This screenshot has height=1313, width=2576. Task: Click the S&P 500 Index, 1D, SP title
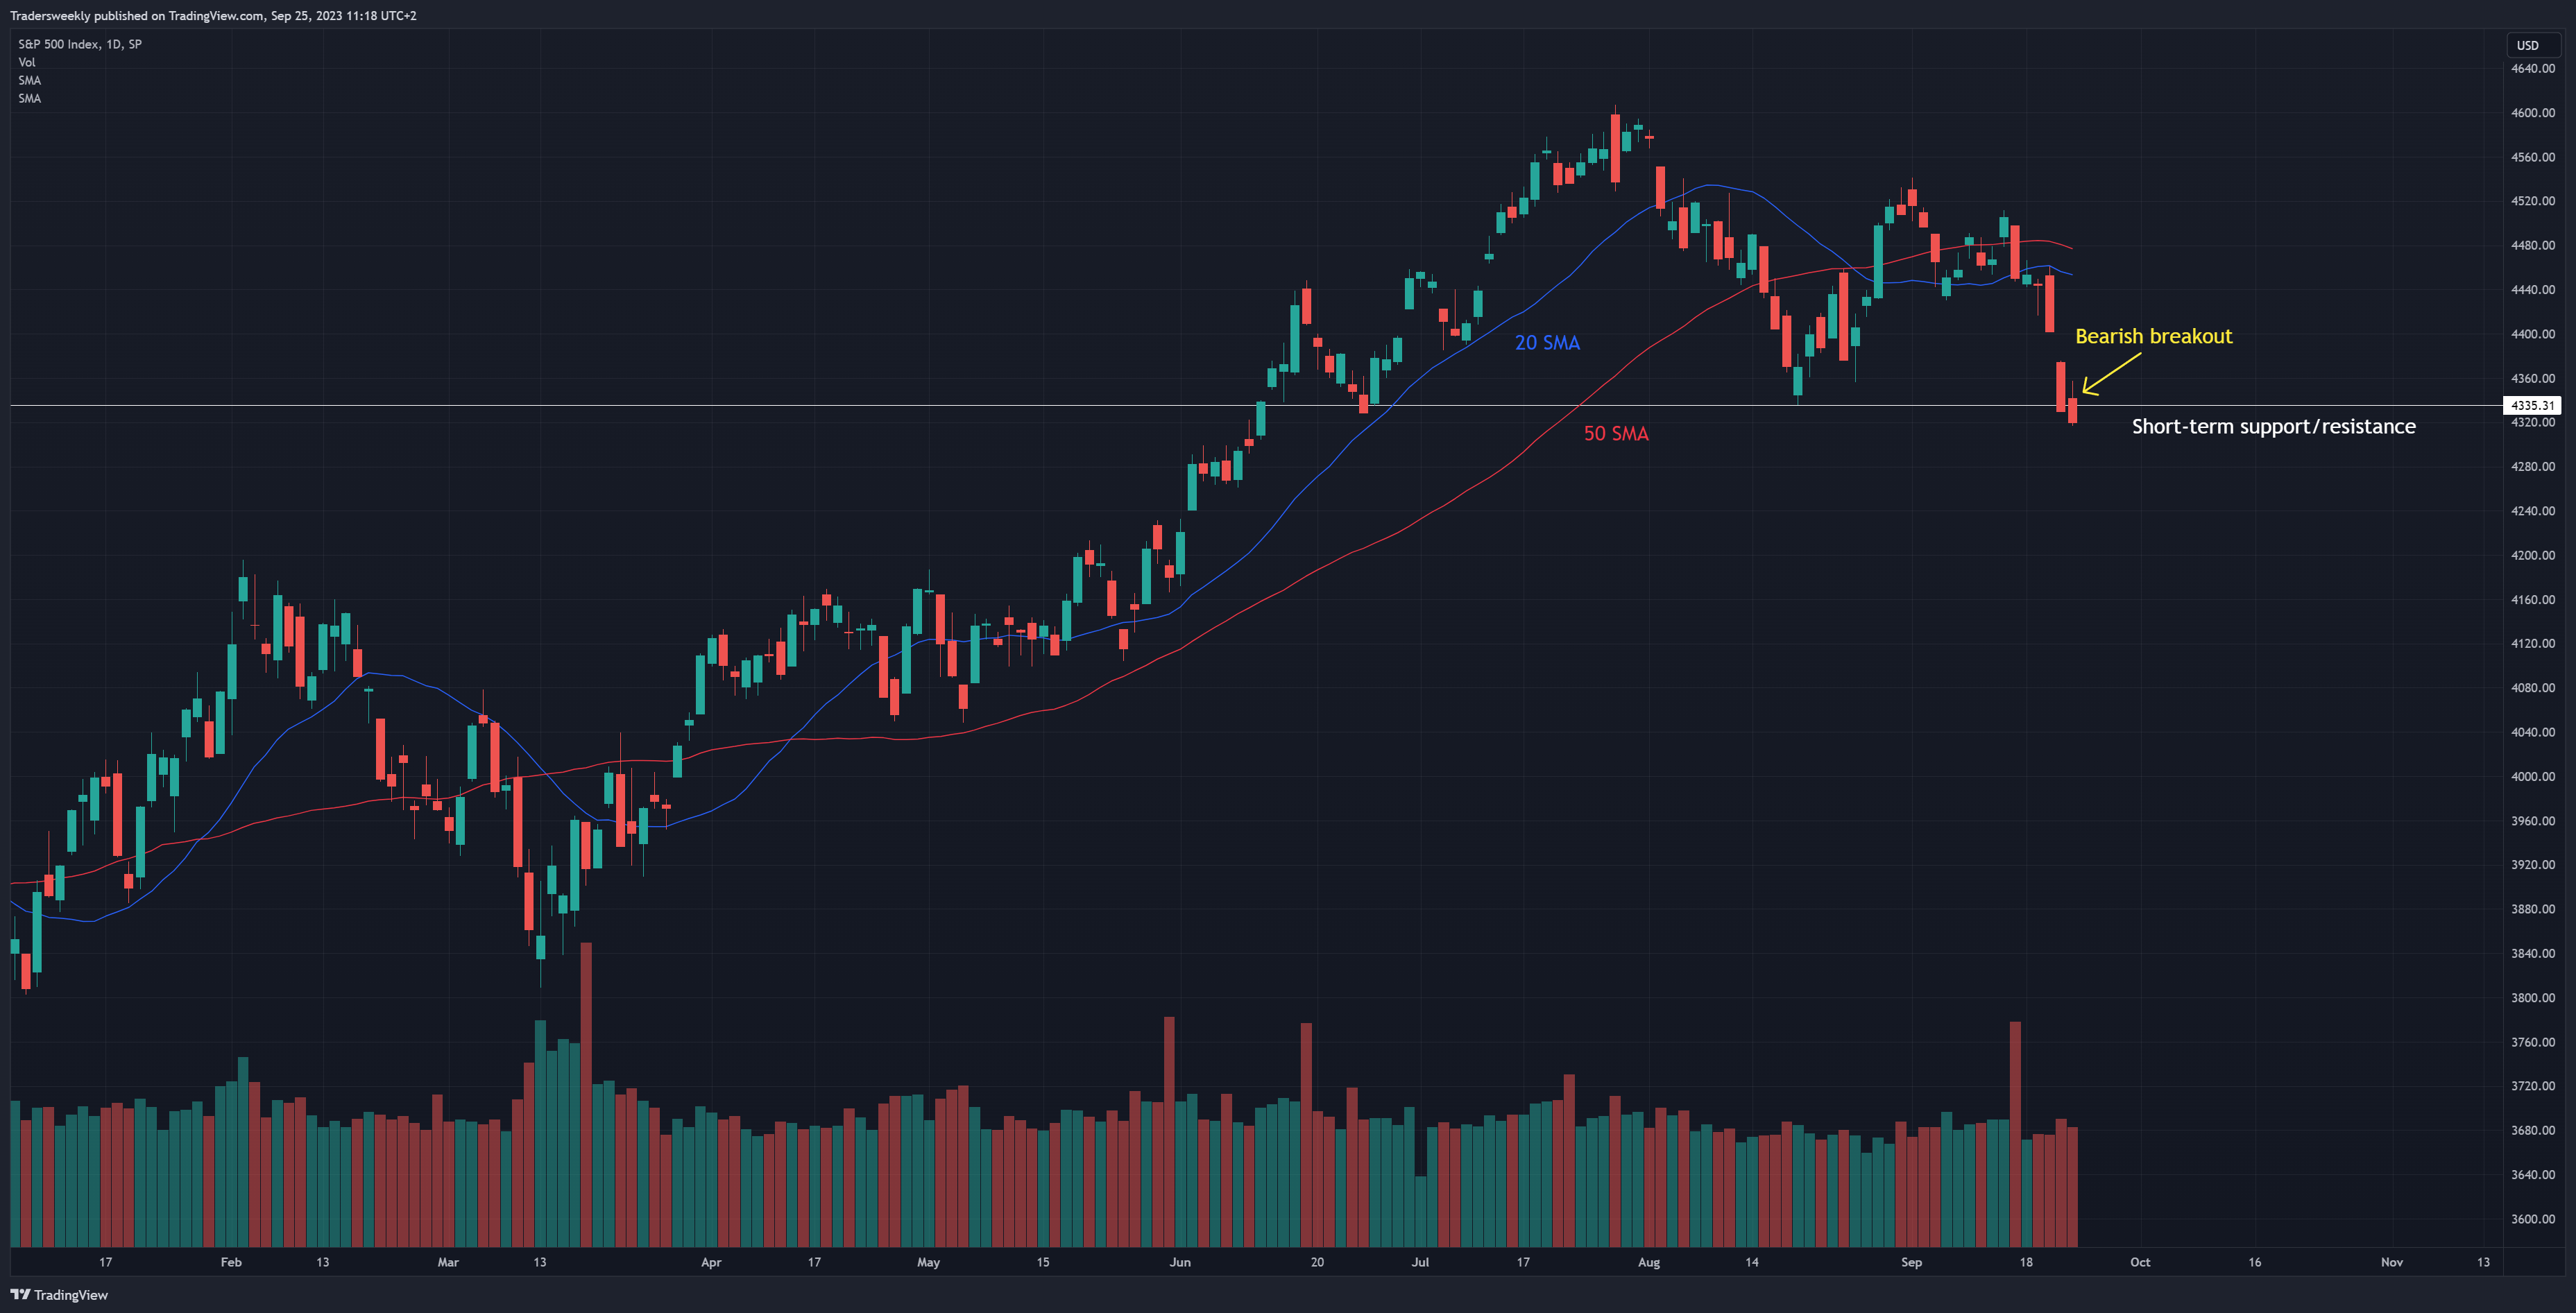80,44
